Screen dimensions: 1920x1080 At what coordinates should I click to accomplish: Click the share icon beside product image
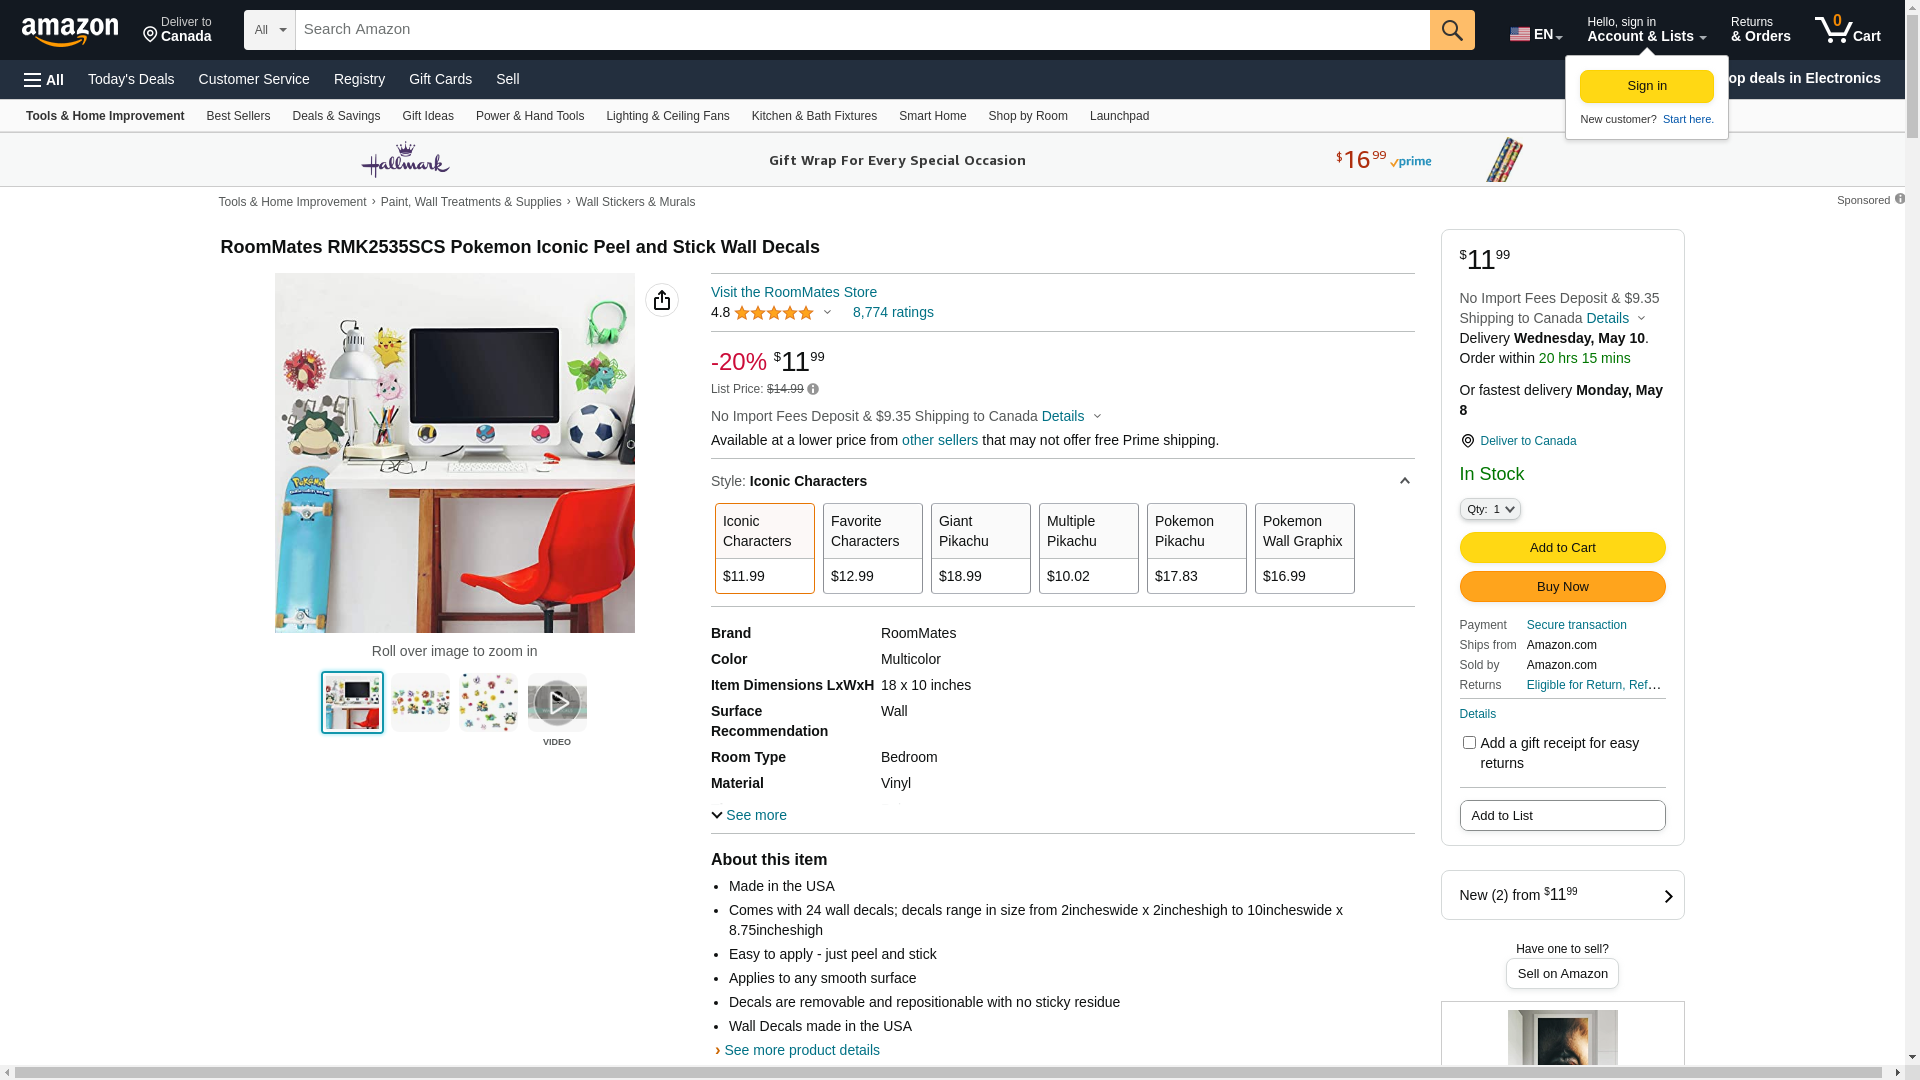point(661,300)
